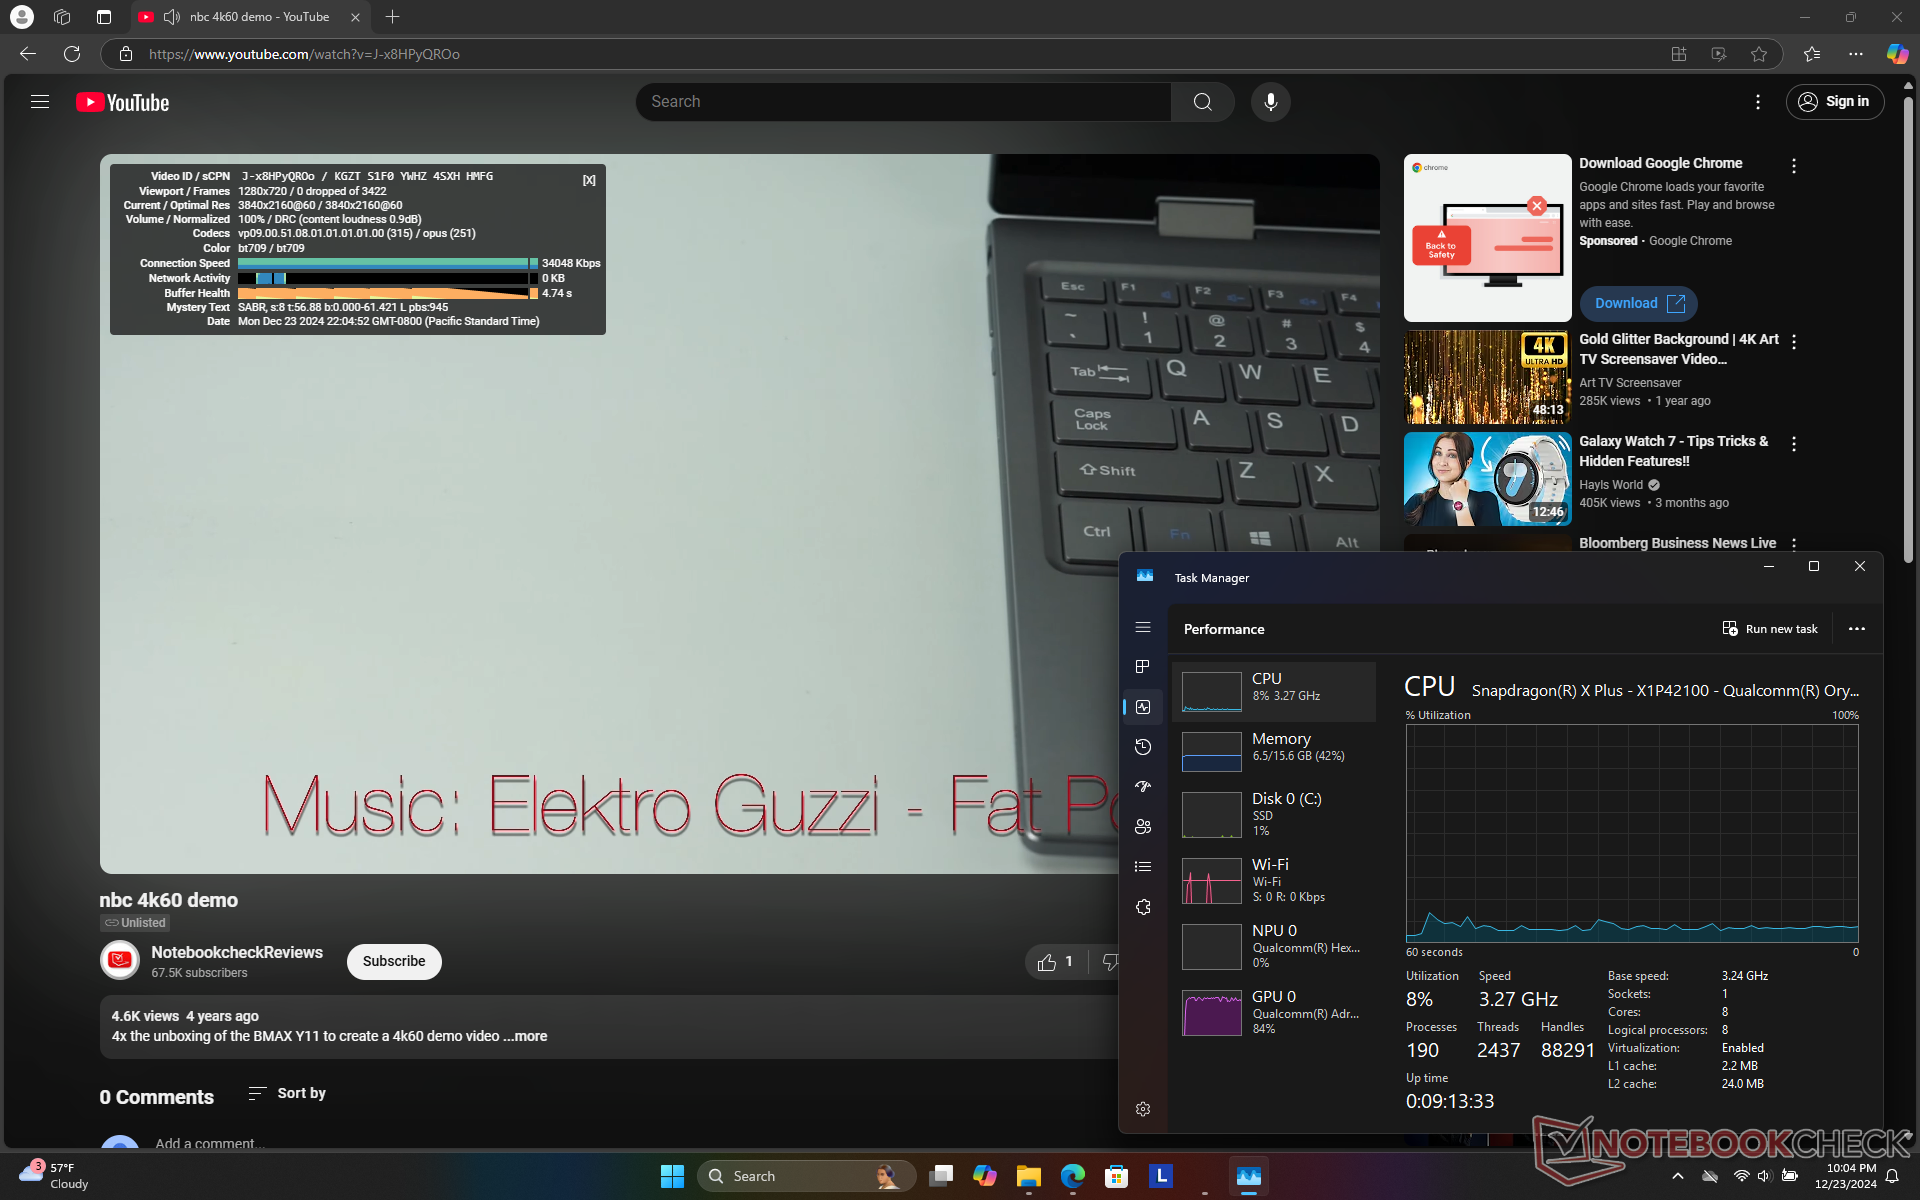This screenshot has width=1920, height=1200.
Task: Open Task Manager App history icon
Action: (x=1143, y=747)
